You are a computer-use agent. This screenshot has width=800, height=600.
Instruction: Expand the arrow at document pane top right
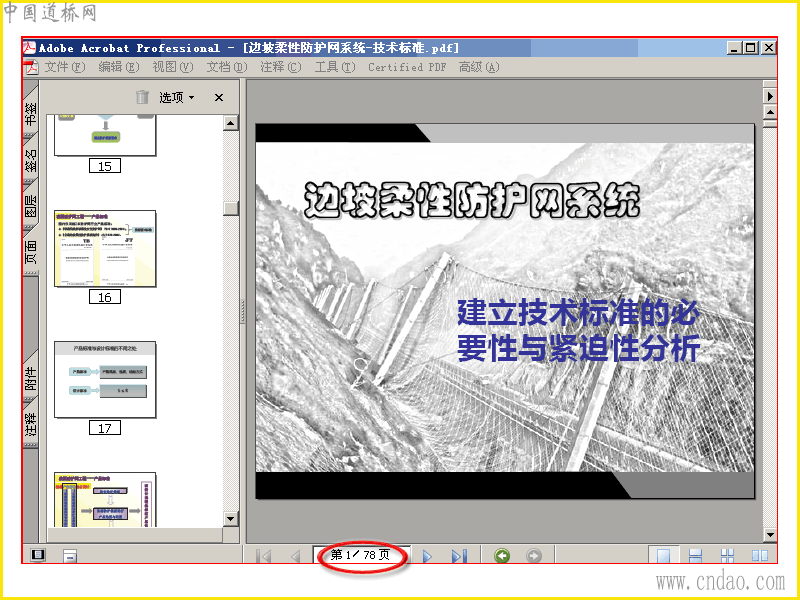click(770, 96)
